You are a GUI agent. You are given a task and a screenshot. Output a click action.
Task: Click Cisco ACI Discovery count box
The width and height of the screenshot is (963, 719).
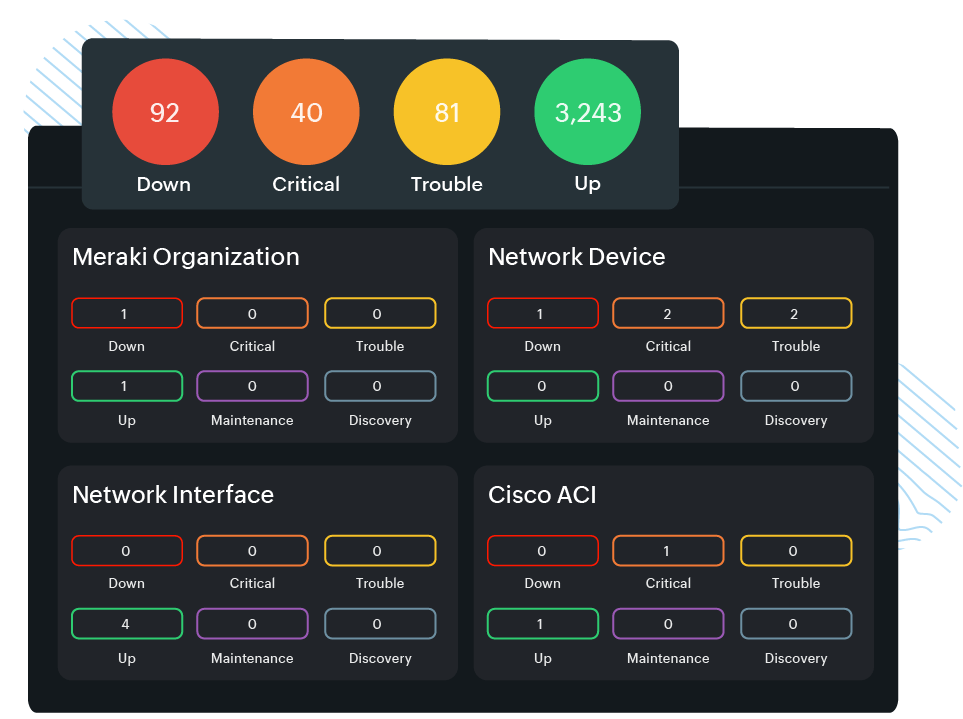click(796, 624)
